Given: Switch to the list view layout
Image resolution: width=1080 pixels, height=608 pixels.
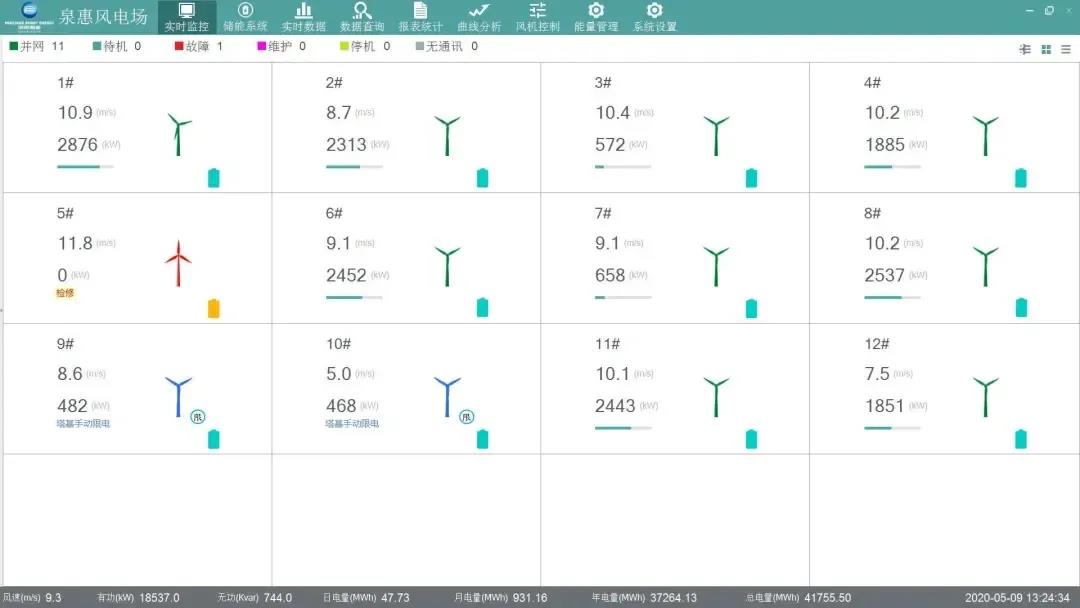Looking at the screenshot, I should click(x=1066, y=49).
